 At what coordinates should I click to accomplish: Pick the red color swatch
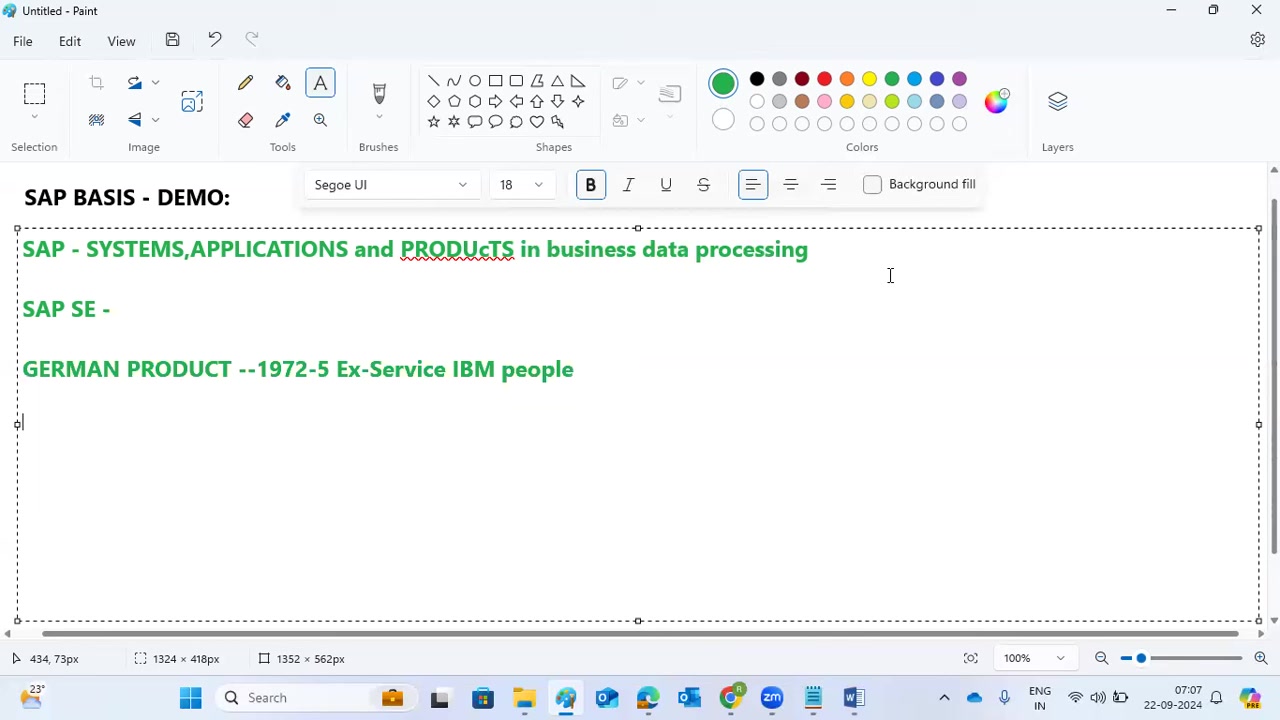(824, 79)
